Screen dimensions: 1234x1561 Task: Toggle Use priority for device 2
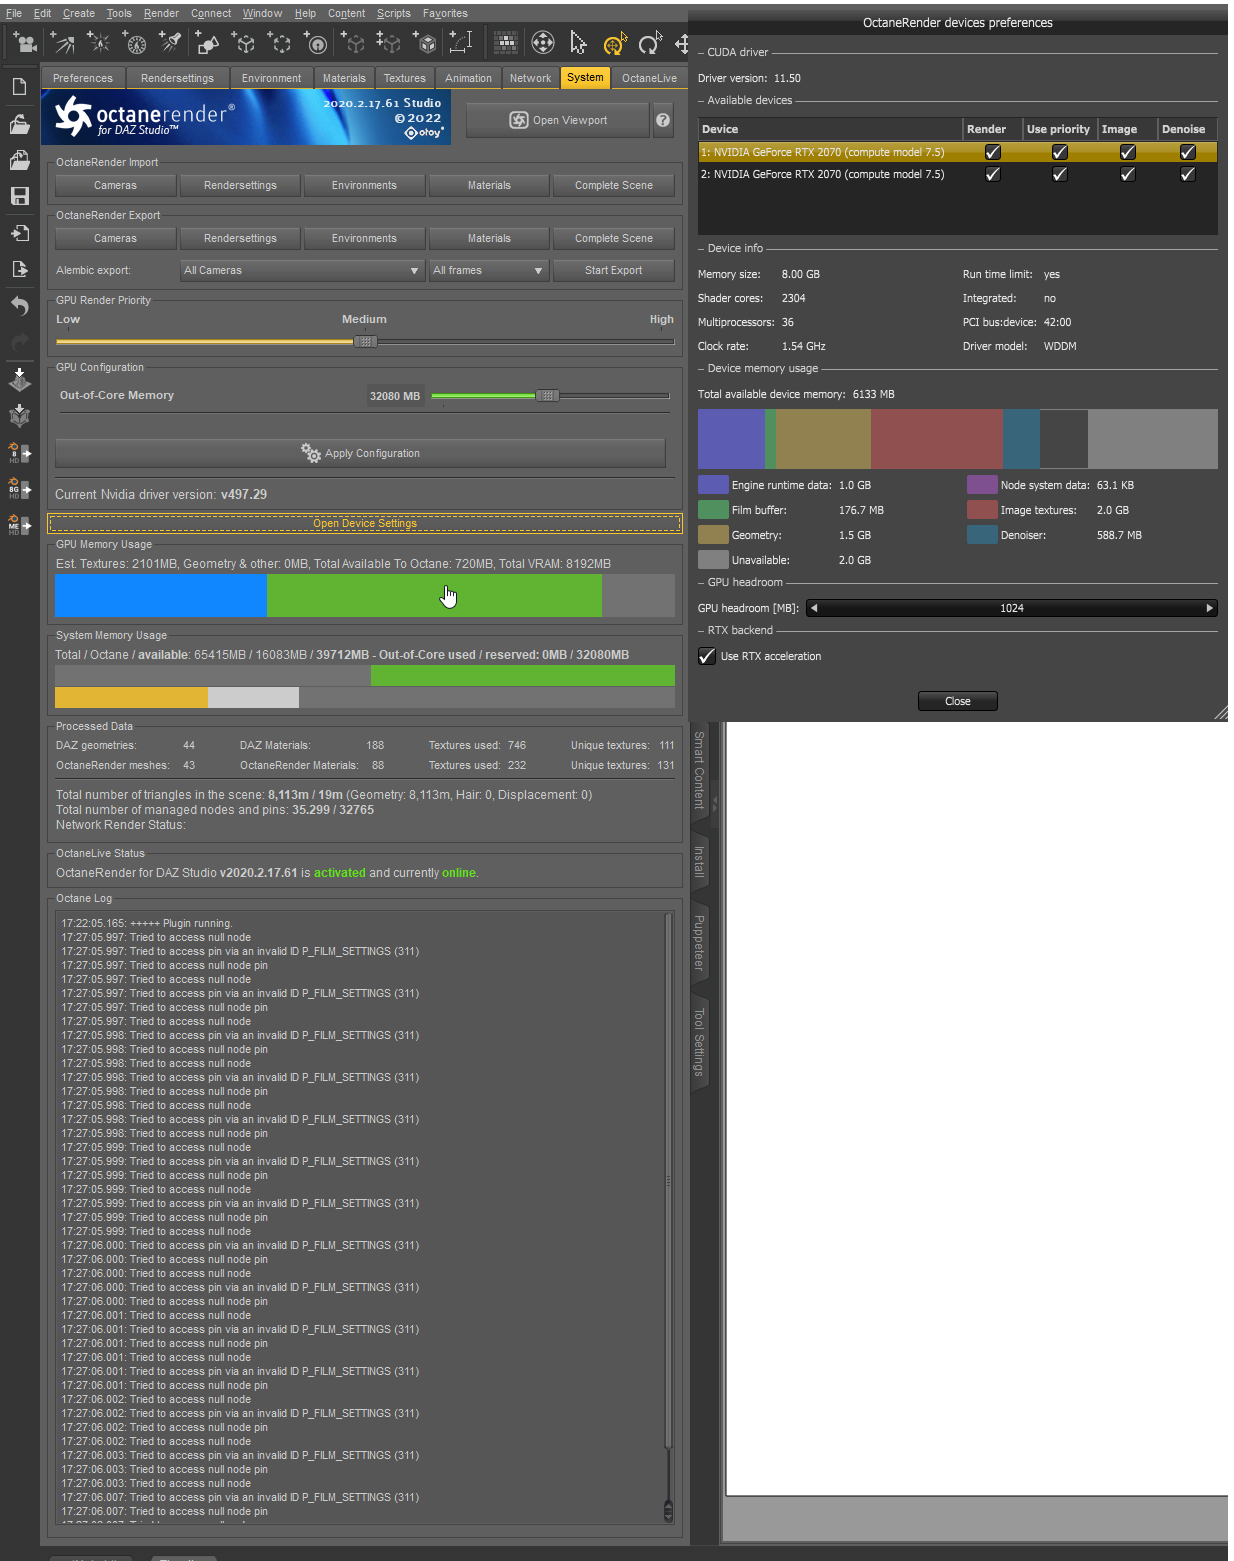1060,174
